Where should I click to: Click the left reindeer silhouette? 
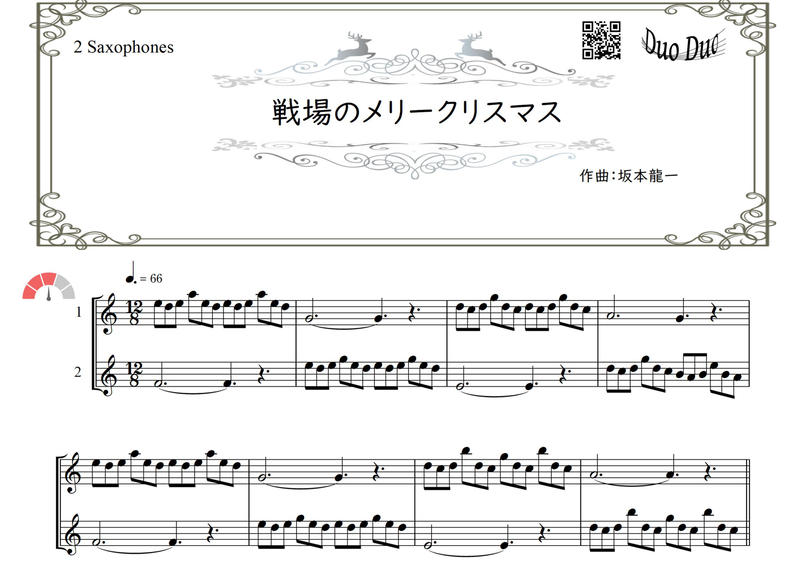tap(351, 45)
